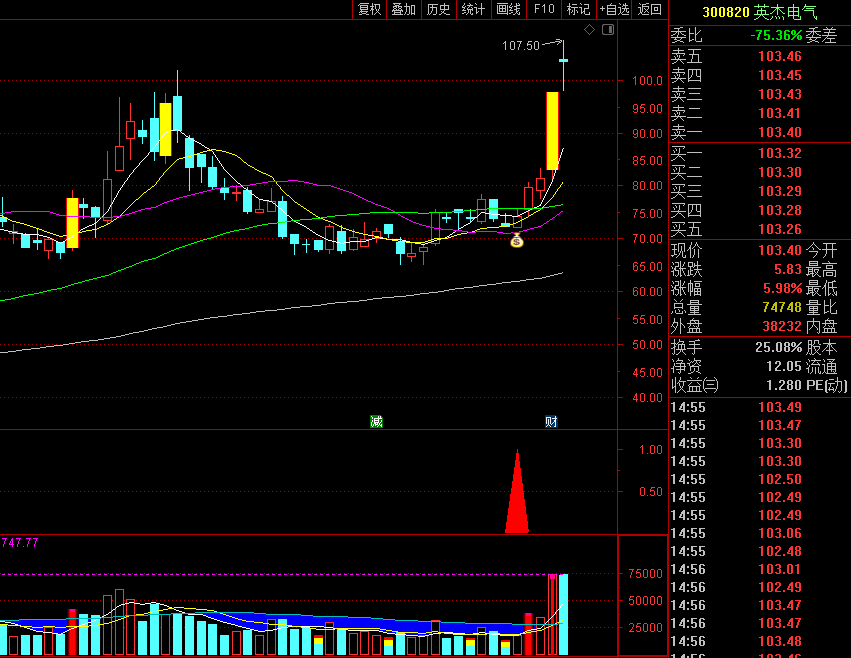Add stock via +自选 button
The height and width of the screenshot is (658, 851).
[x=614, y=9]
